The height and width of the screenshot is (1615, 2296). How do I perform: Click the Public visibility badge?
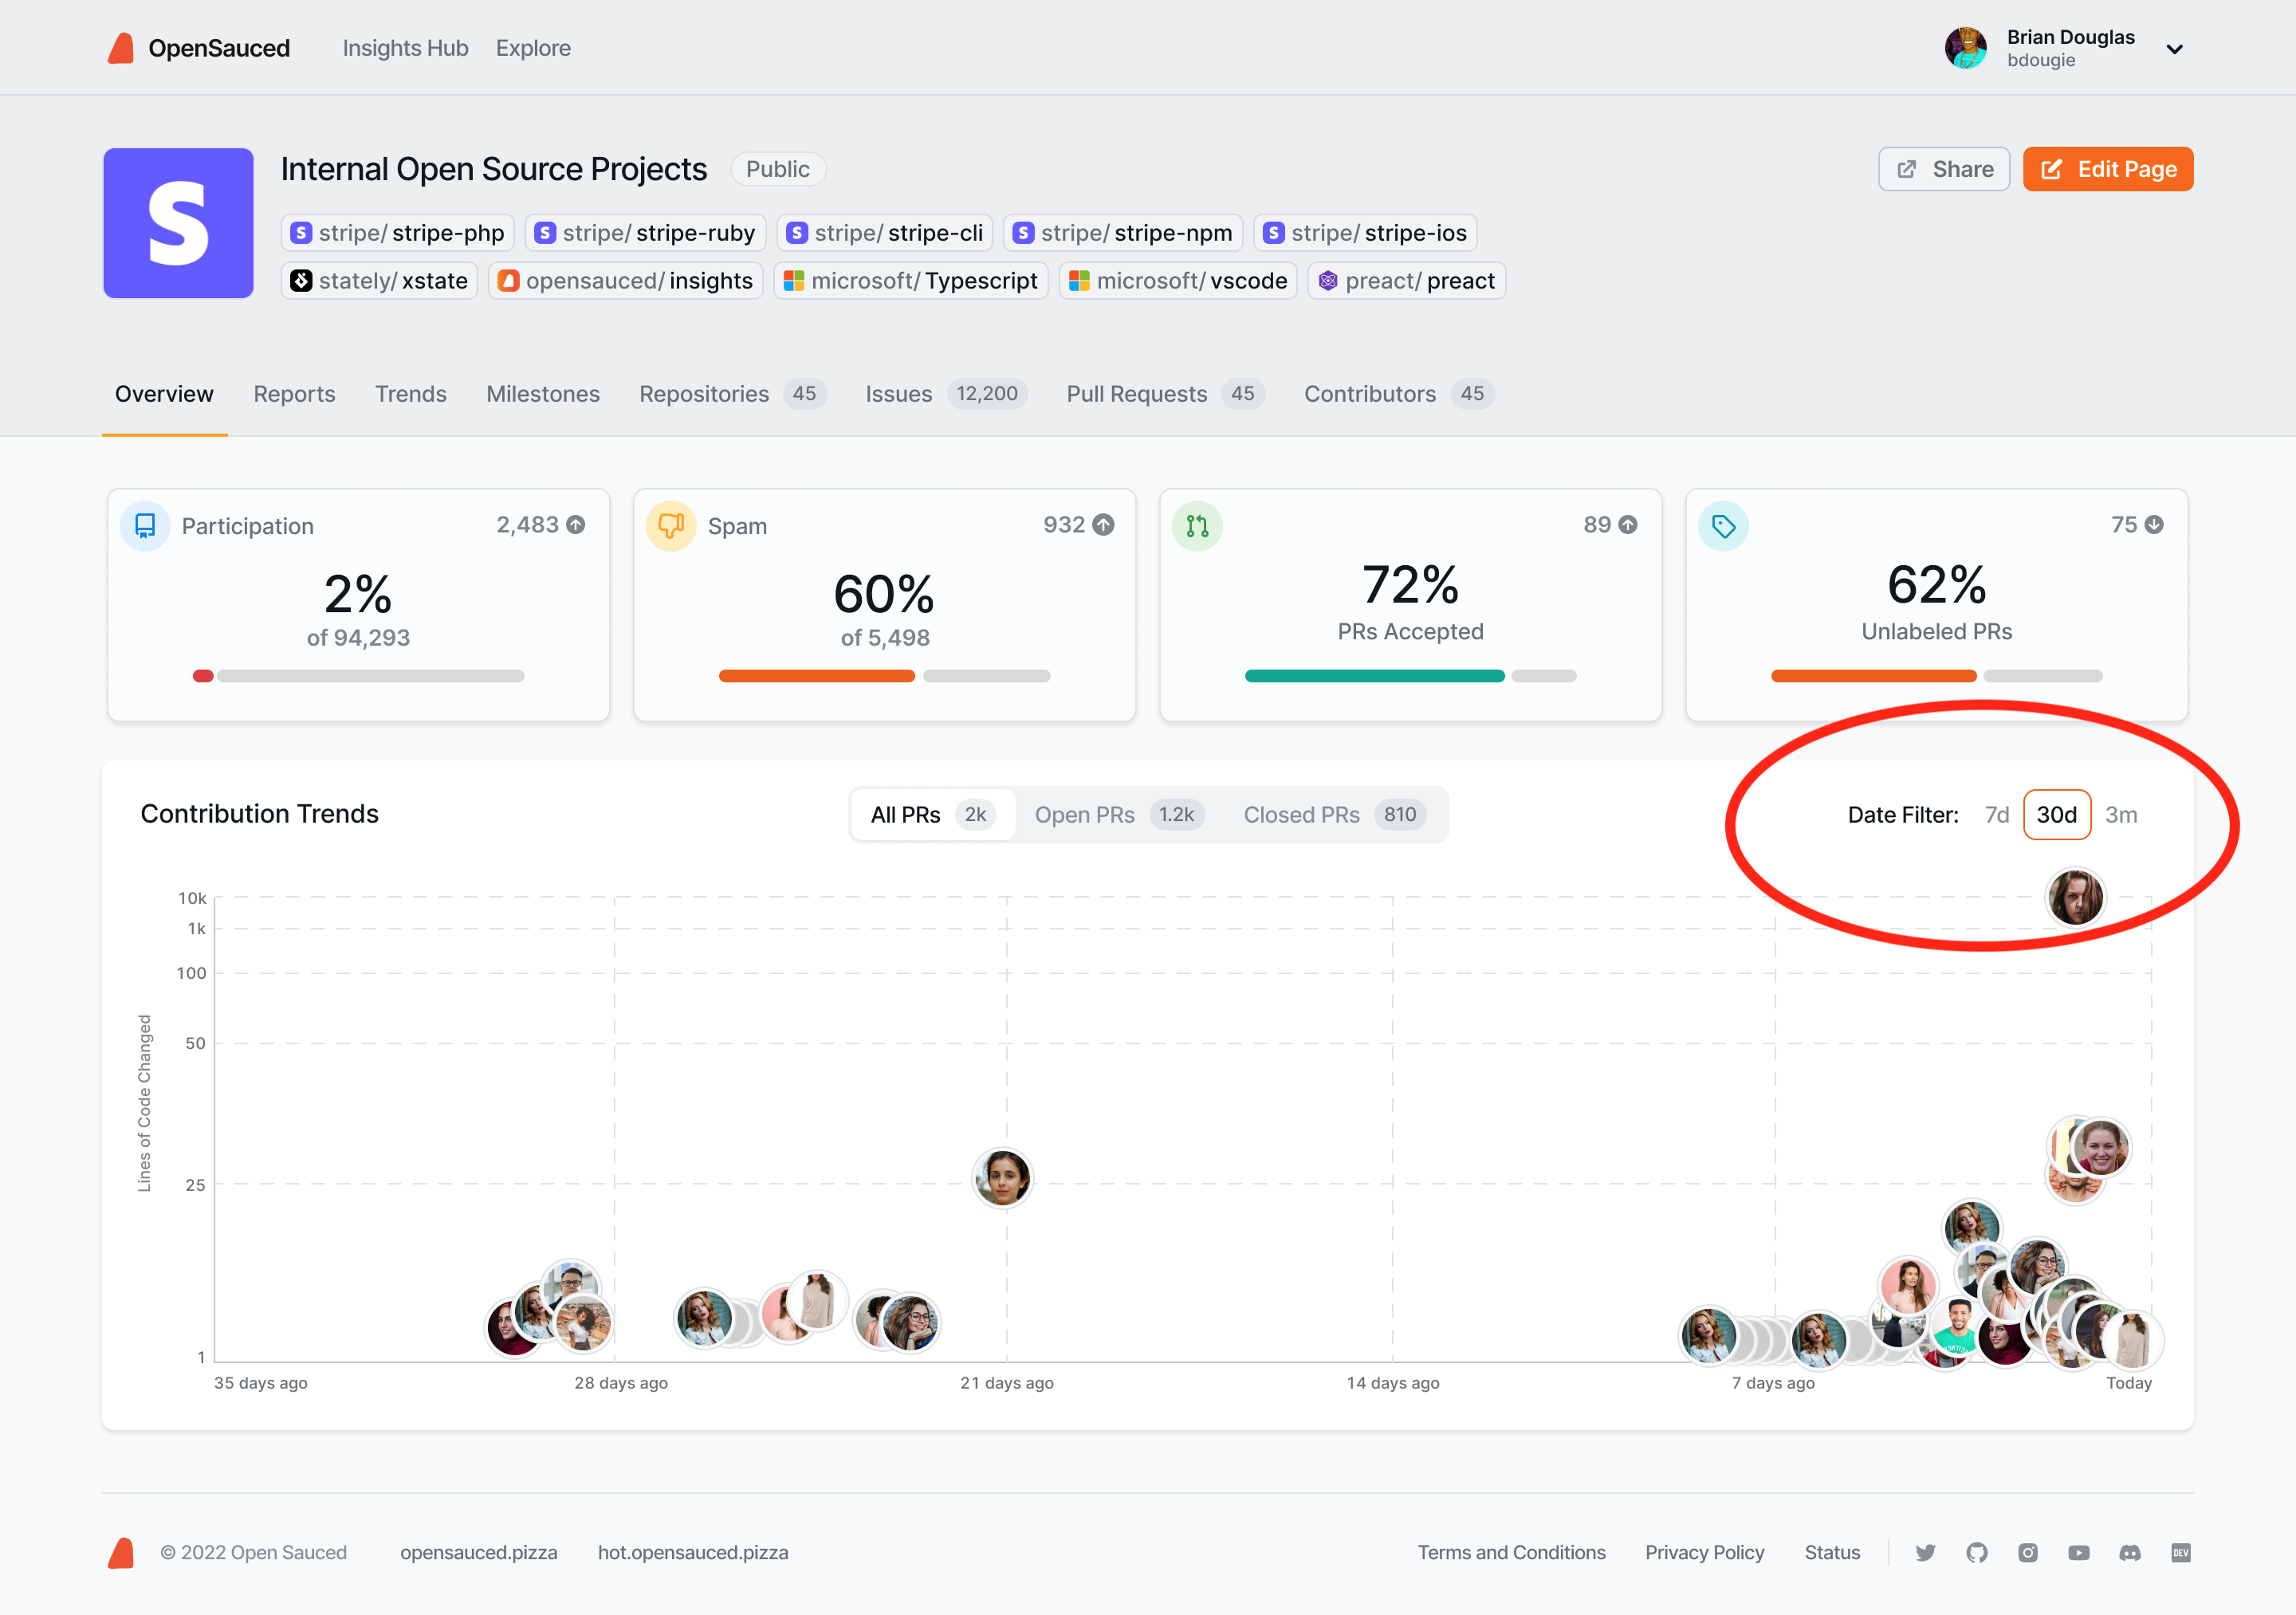pos(778,169)
